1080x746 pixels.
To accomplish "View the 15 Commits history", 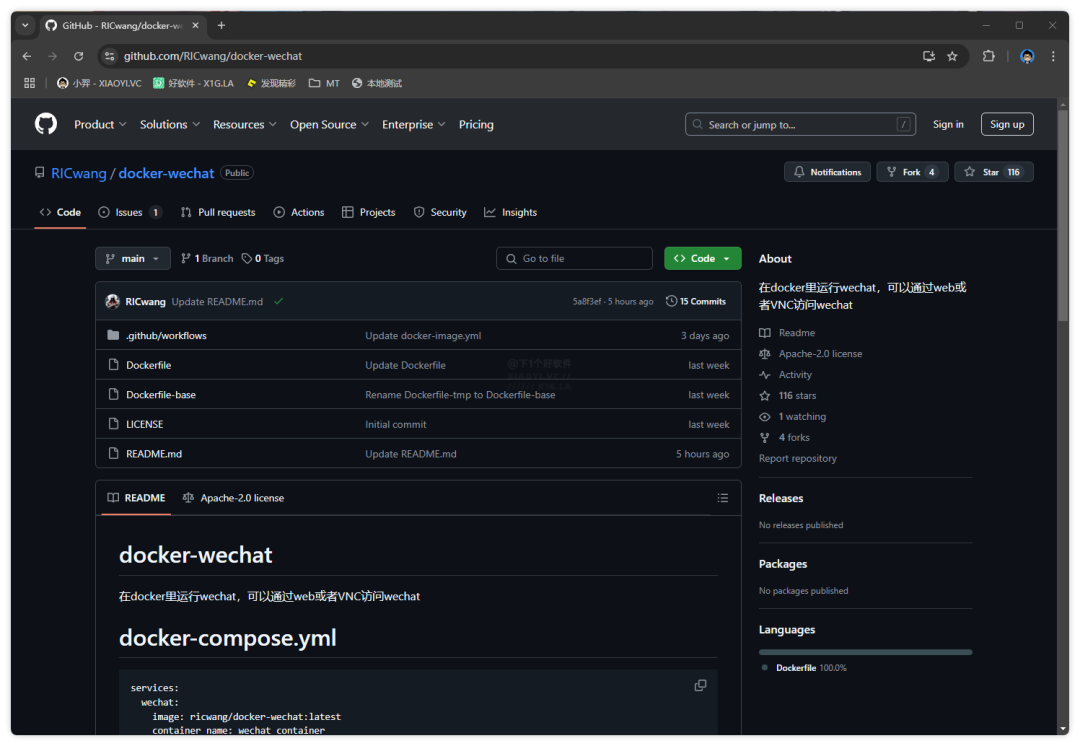I will pos(696,301).
